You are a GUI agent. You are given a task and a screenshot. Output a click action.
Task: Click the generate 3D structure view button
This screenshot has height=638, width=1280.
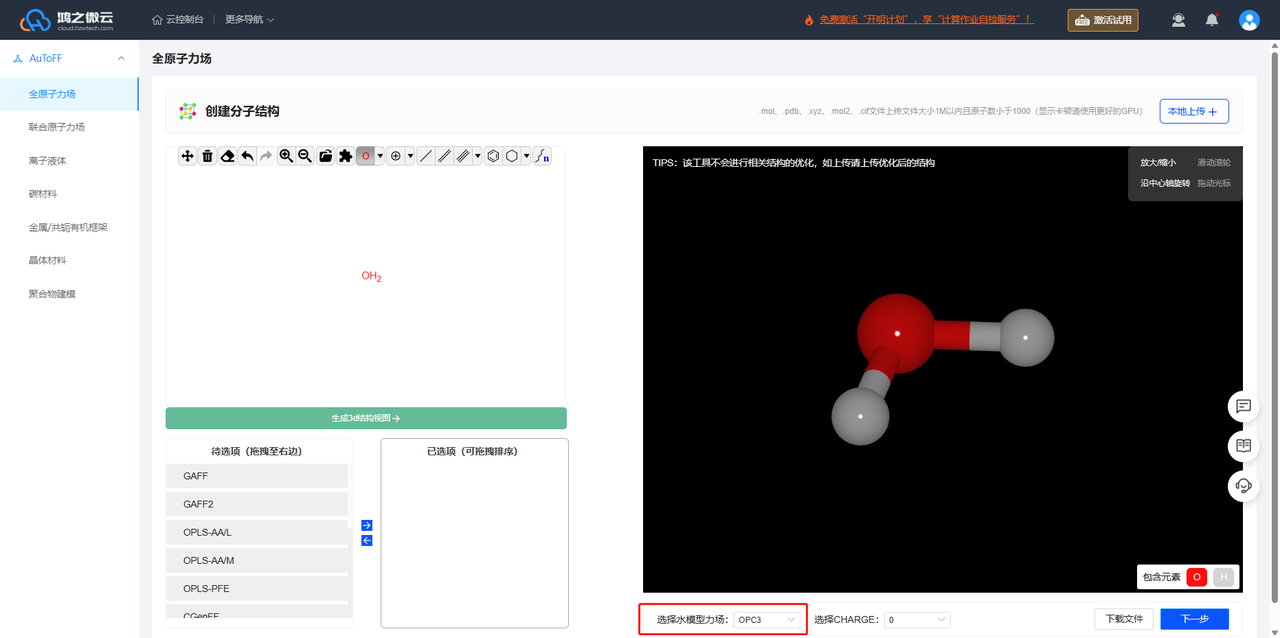(x=366, y=418)
